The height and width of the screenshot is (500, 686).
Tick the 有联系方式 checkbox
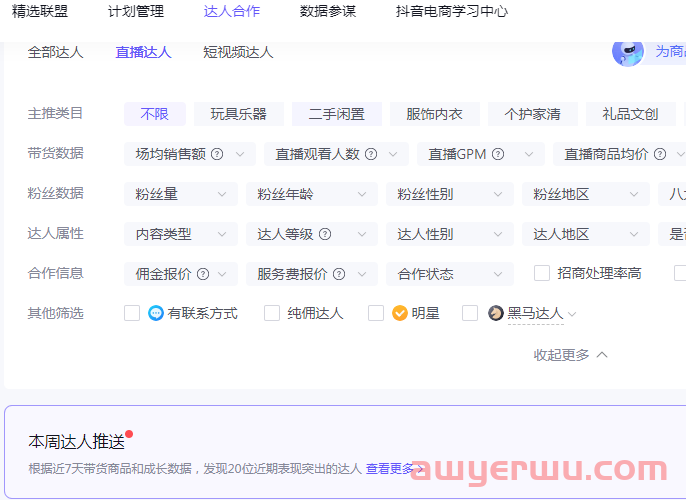[132, 313]
